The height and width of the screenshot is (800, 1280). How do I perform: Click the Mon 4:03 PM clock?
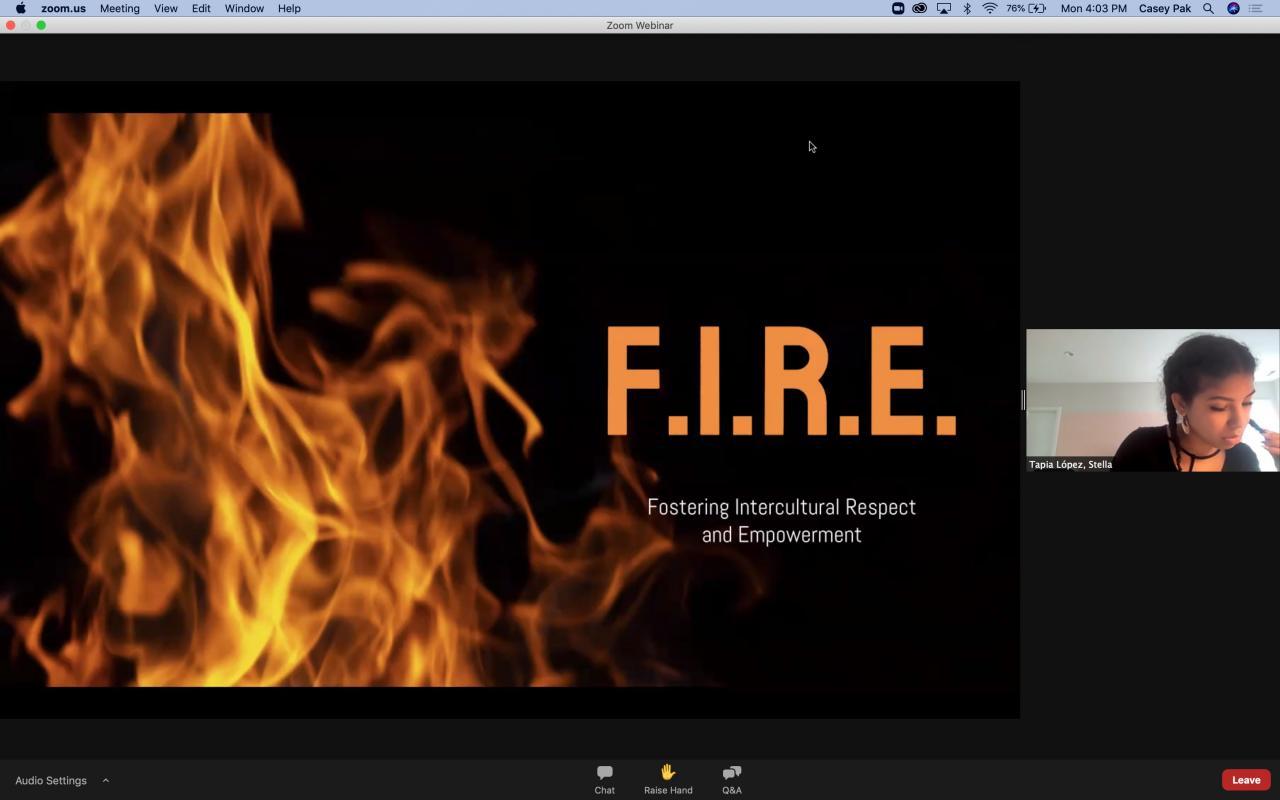[x=1093, y=8]
